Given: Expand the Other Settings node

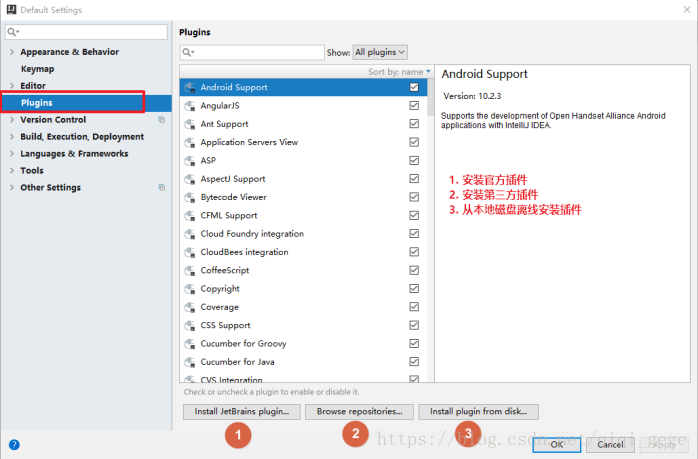Looking at the screenshot, I should coord(12,187).
